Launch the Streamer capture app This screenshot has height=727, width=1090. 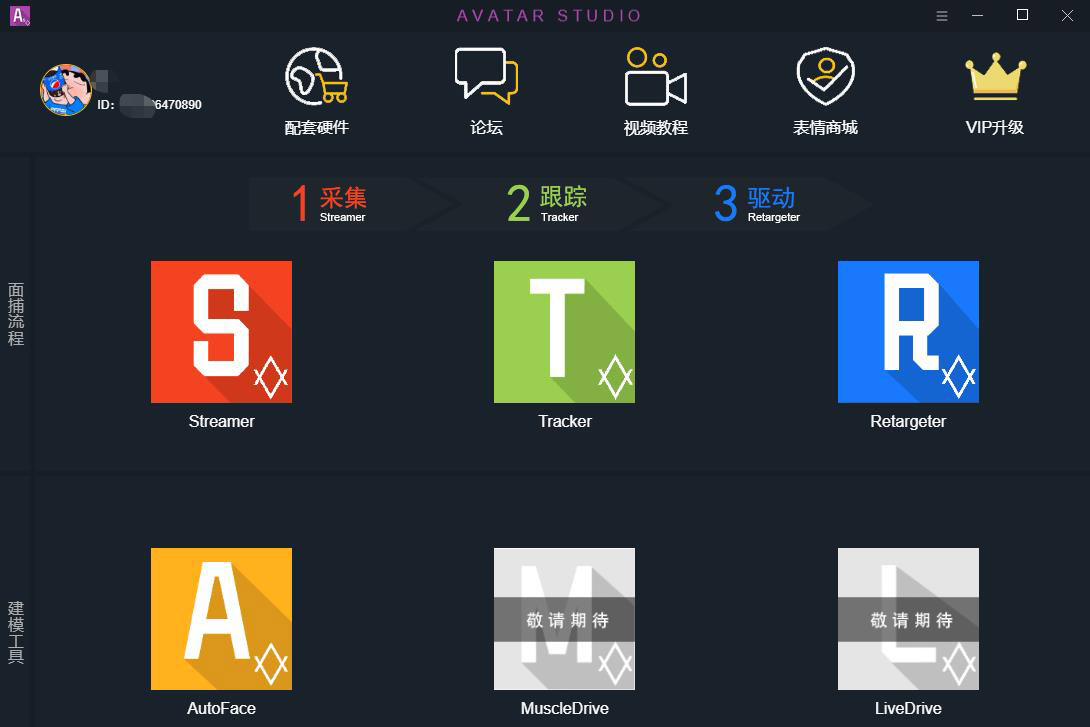(x=220, y=331)
